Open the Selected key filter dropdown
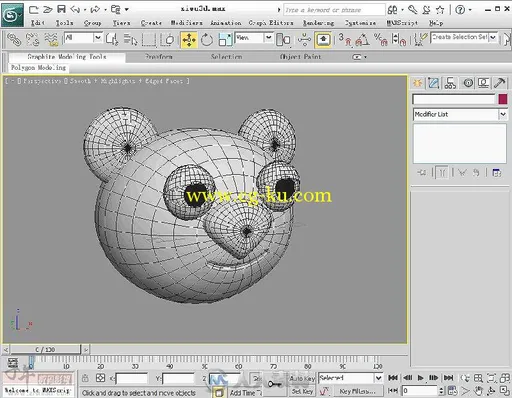 click(378, 378)
